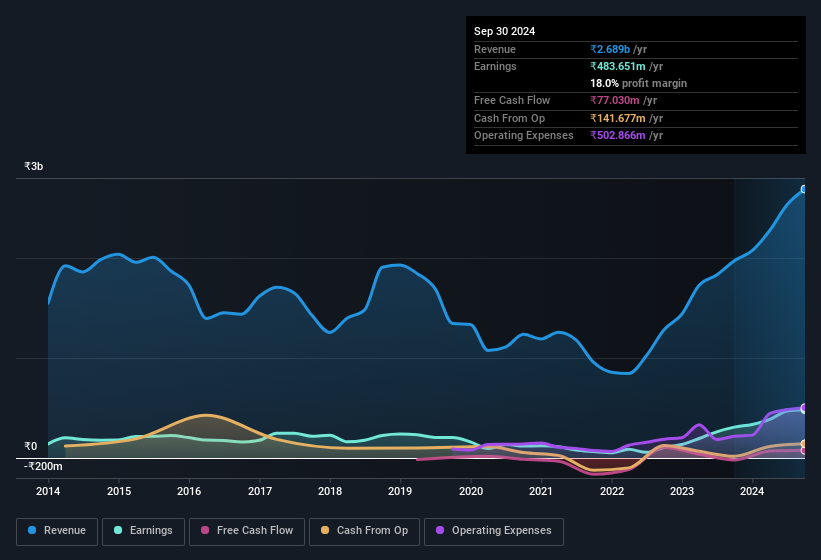Click the 2014 x-axis label
The height and width of the screenshot is (560, 821).
pyautogui.click(x=48, y=491)
